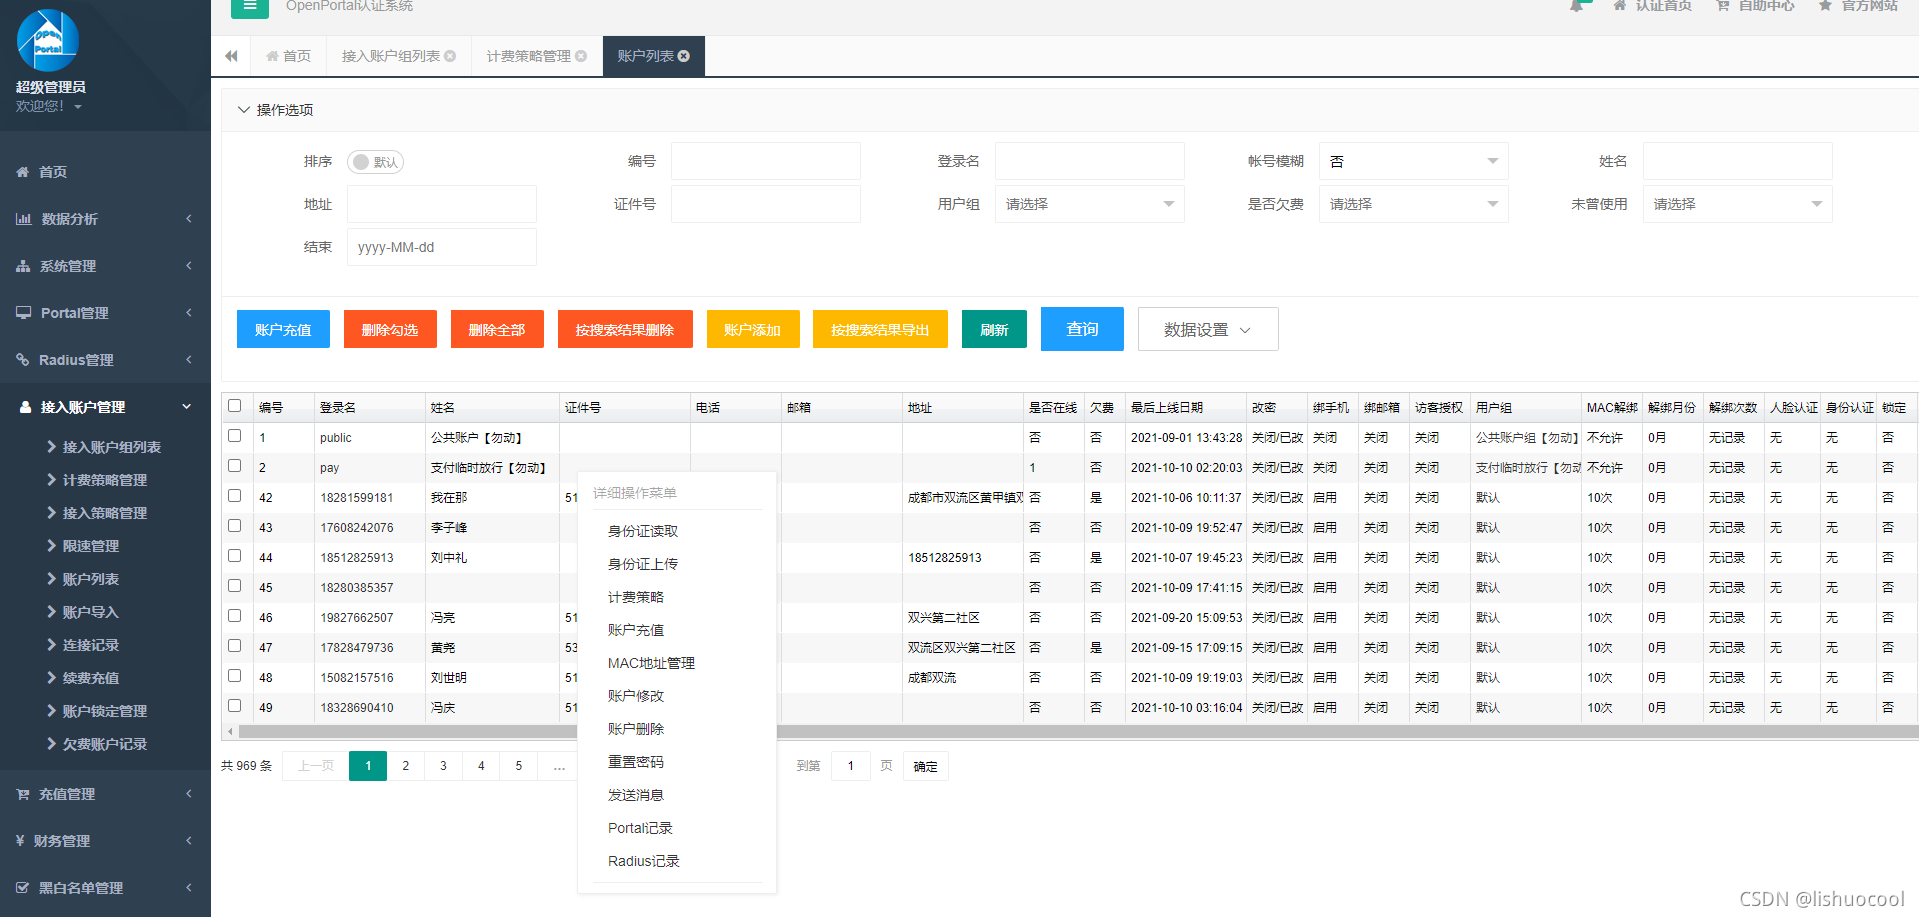This screenshot has width=1919, height=917.
Task: Click 数据分析 chart icon in sidebar
Action: click(x=23, y=219)
